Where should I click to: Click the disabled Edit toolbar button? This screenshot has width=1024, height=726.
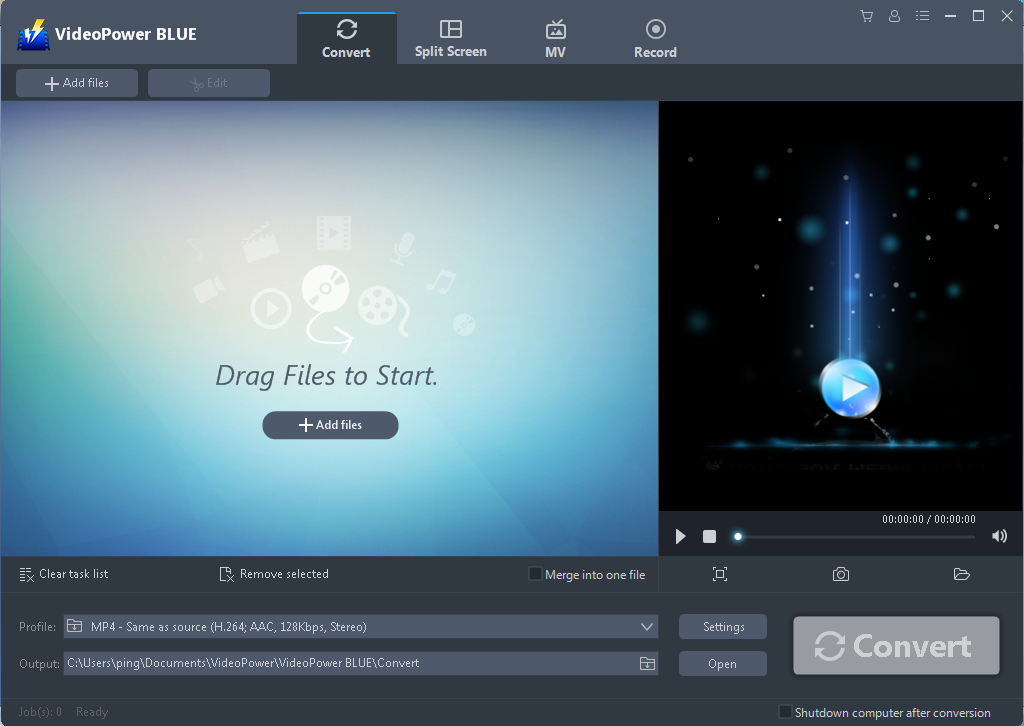pyautogui.click(x=209, y=83)
